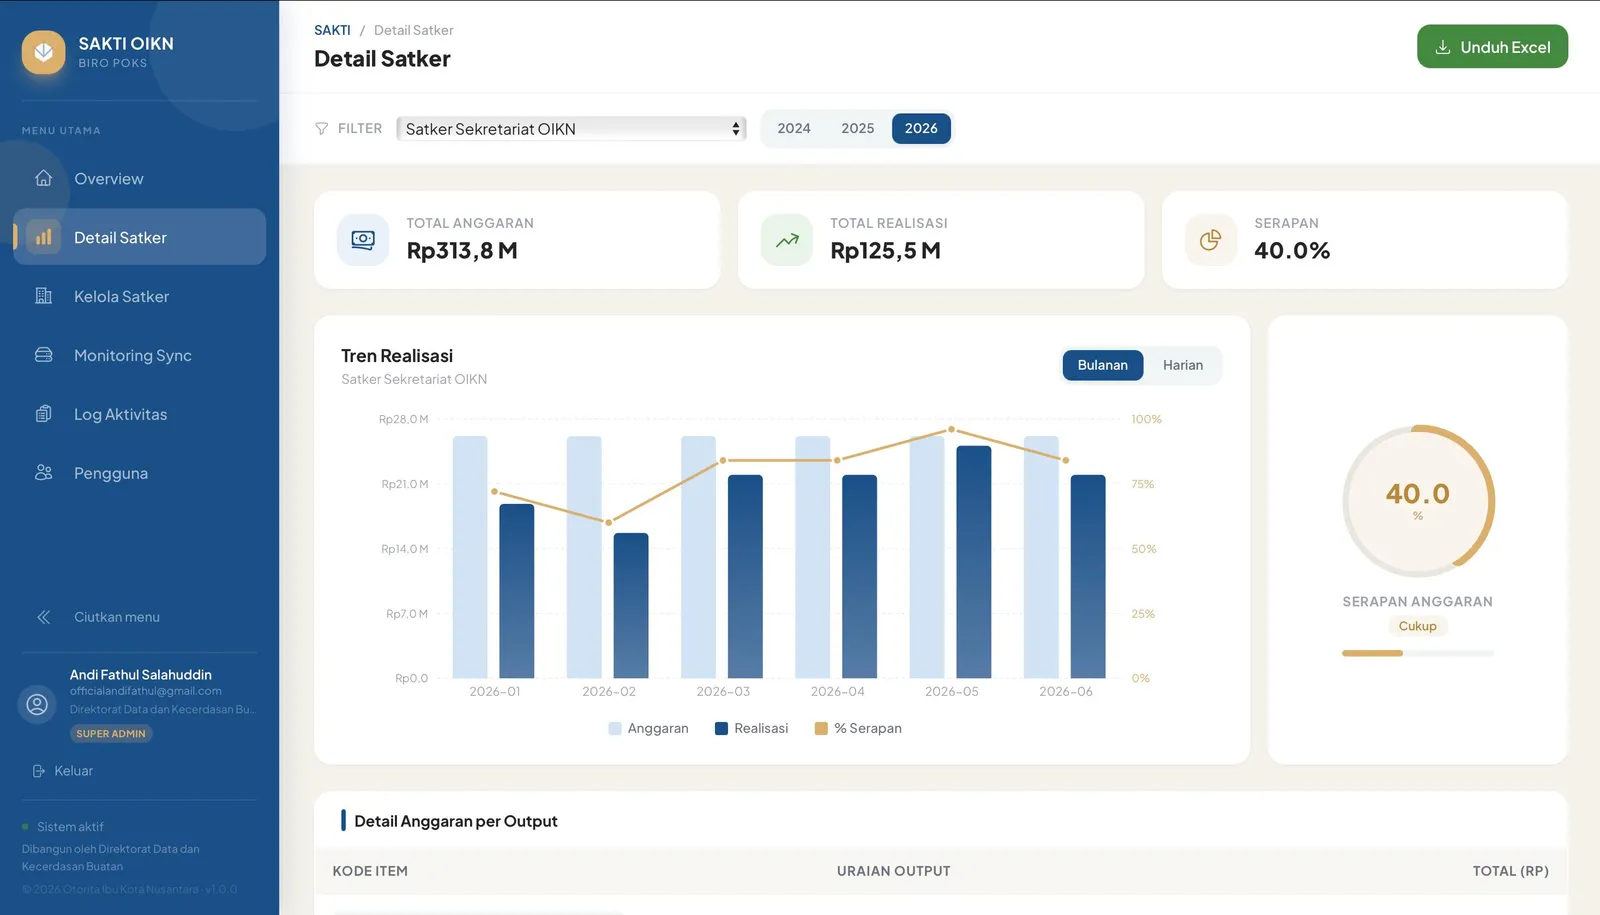Open the Satker Sekretariat OIKN dropdown

pyautogui.click(x=572, y=128)
